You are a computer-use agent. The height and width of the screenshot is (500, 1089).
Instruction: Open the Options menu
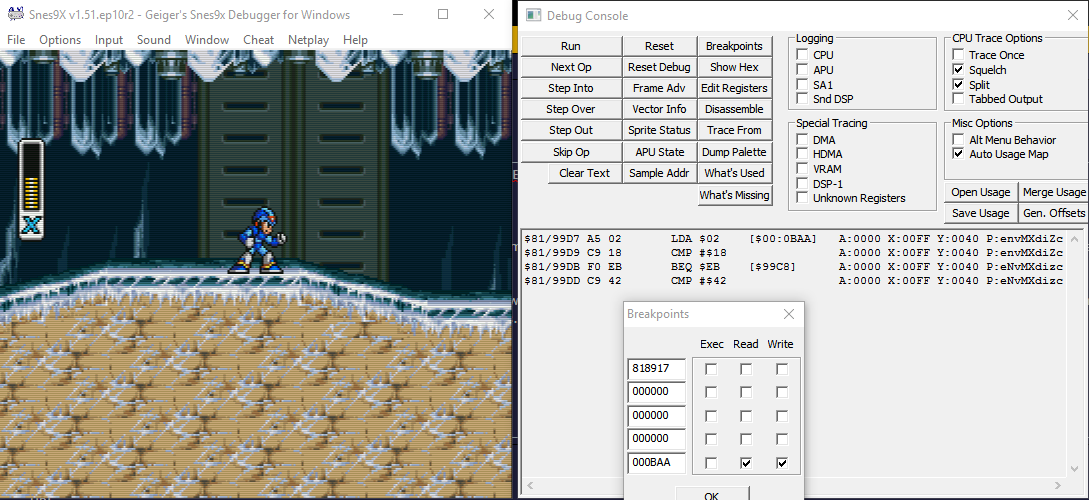[60, 40]
